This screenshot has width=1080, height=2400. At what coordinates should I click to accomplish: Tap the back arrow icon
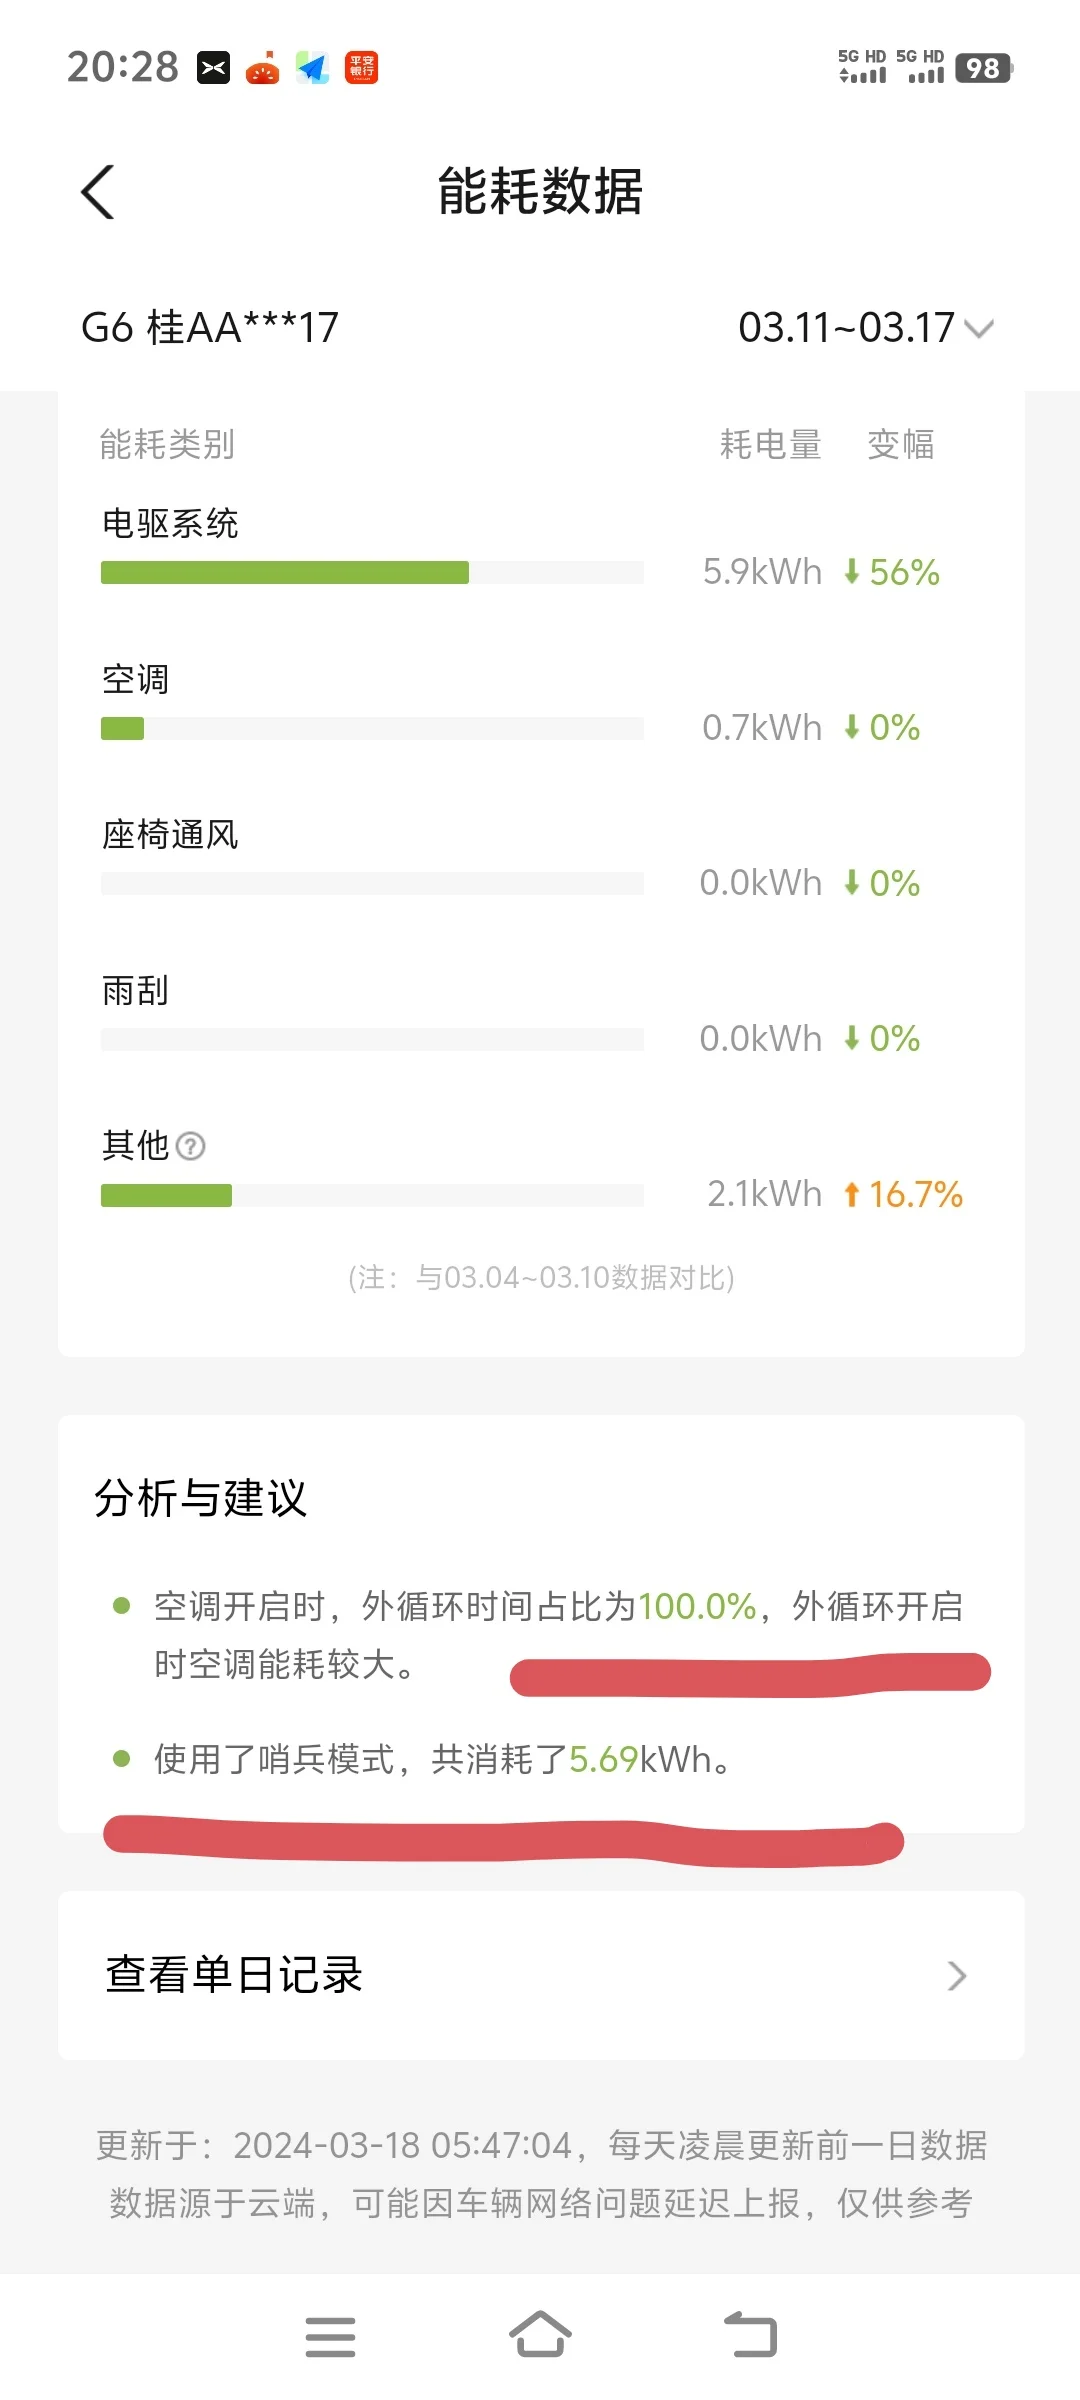pyautogui.click(x=98, y=191)
